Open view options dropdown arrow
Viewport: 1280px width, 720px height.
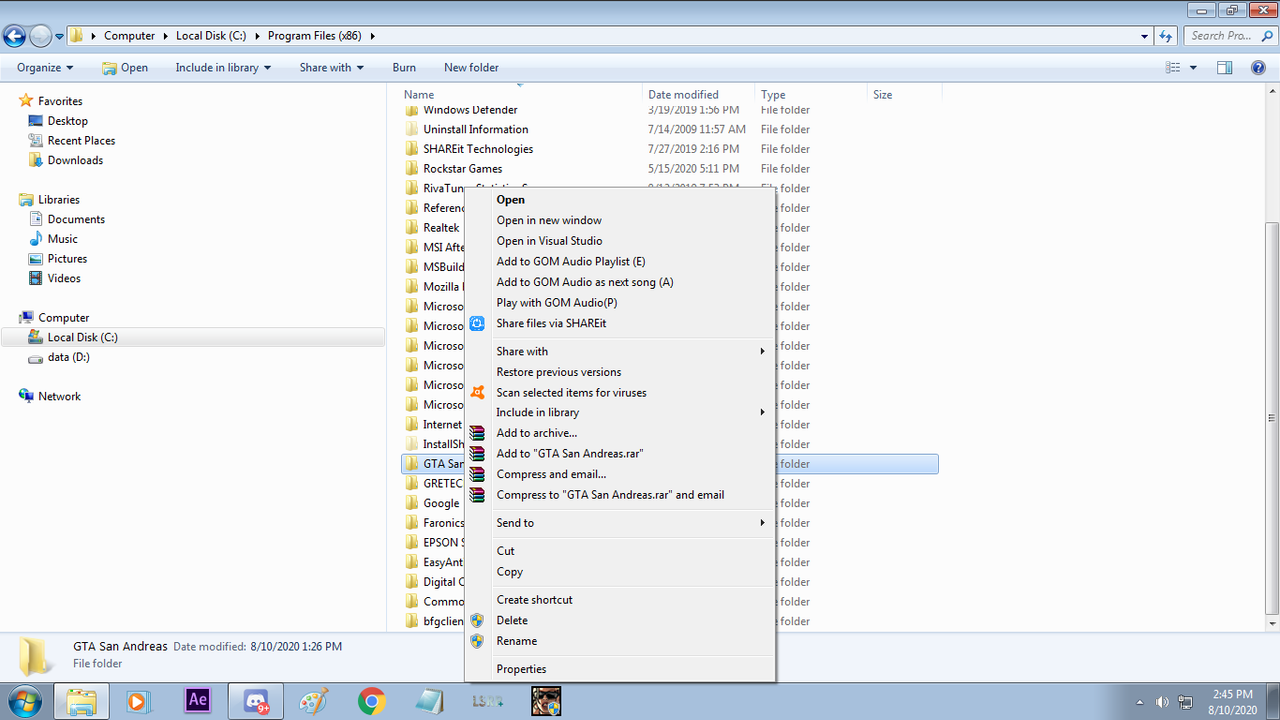coord(1193,68)
